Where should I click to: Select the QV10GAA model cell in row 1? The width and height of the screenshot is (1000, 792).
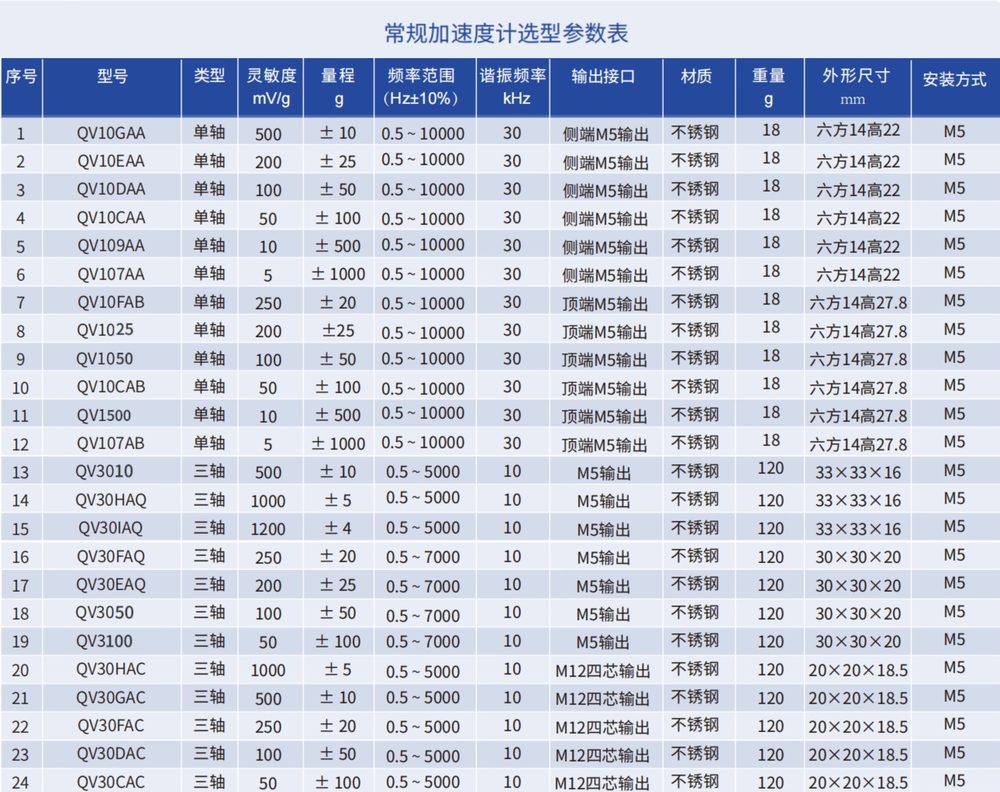(x=115, y=132)
